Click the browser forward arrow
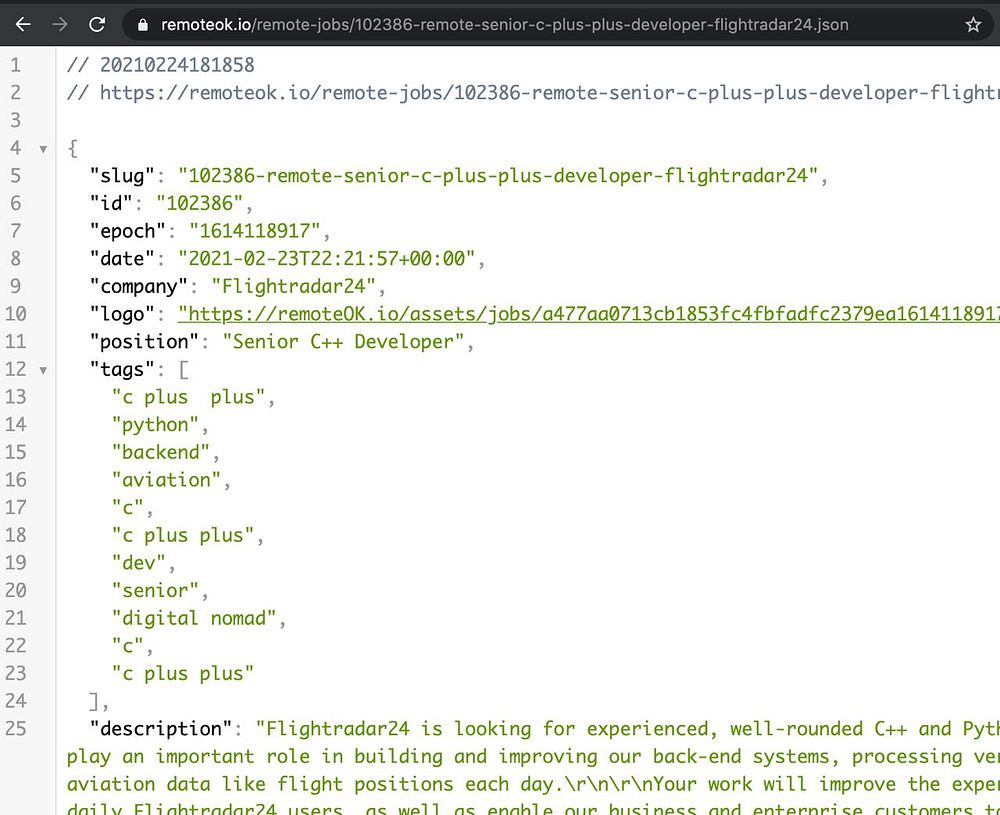Viewport: 1000px width, 815px height. pos(60,25)
